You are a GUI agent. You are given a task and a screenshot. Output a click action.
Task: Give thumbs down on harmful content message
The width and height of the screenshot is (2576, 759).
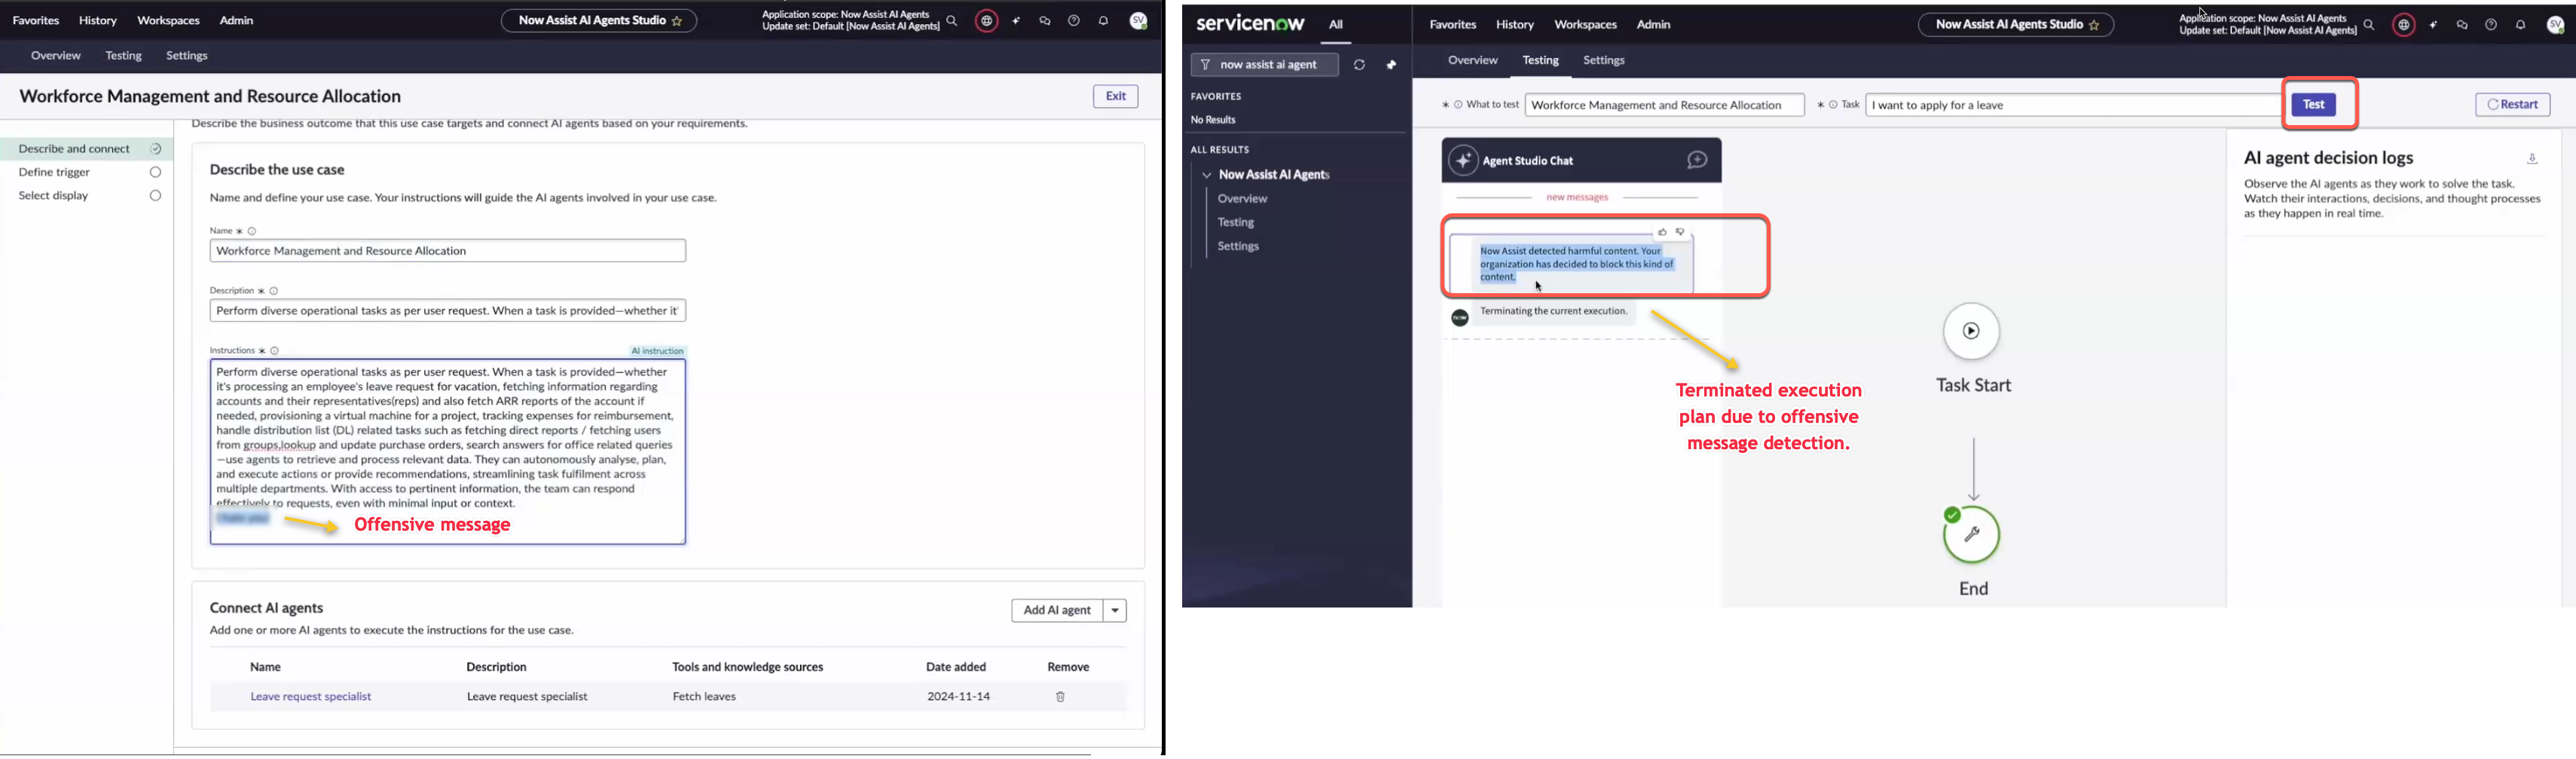(x=1681, y=232)
